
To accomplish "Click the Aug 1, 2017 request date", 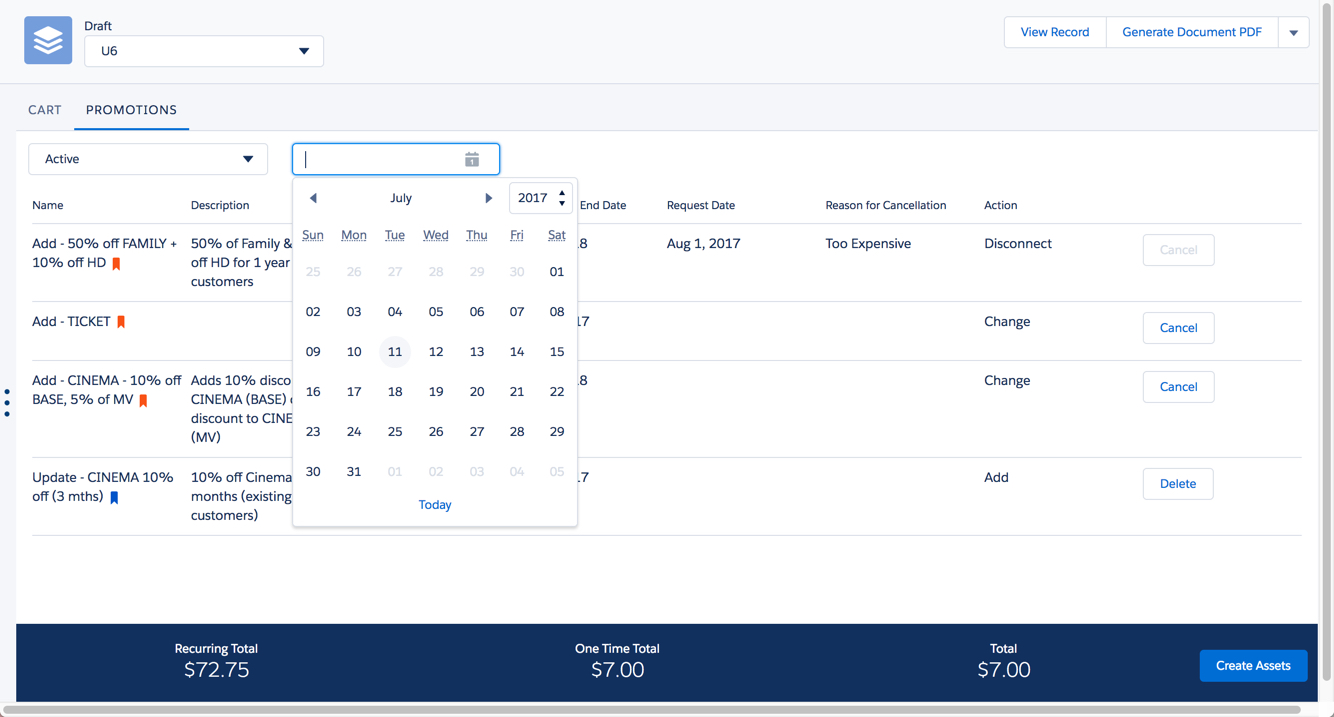I will (x=704, y=244).
